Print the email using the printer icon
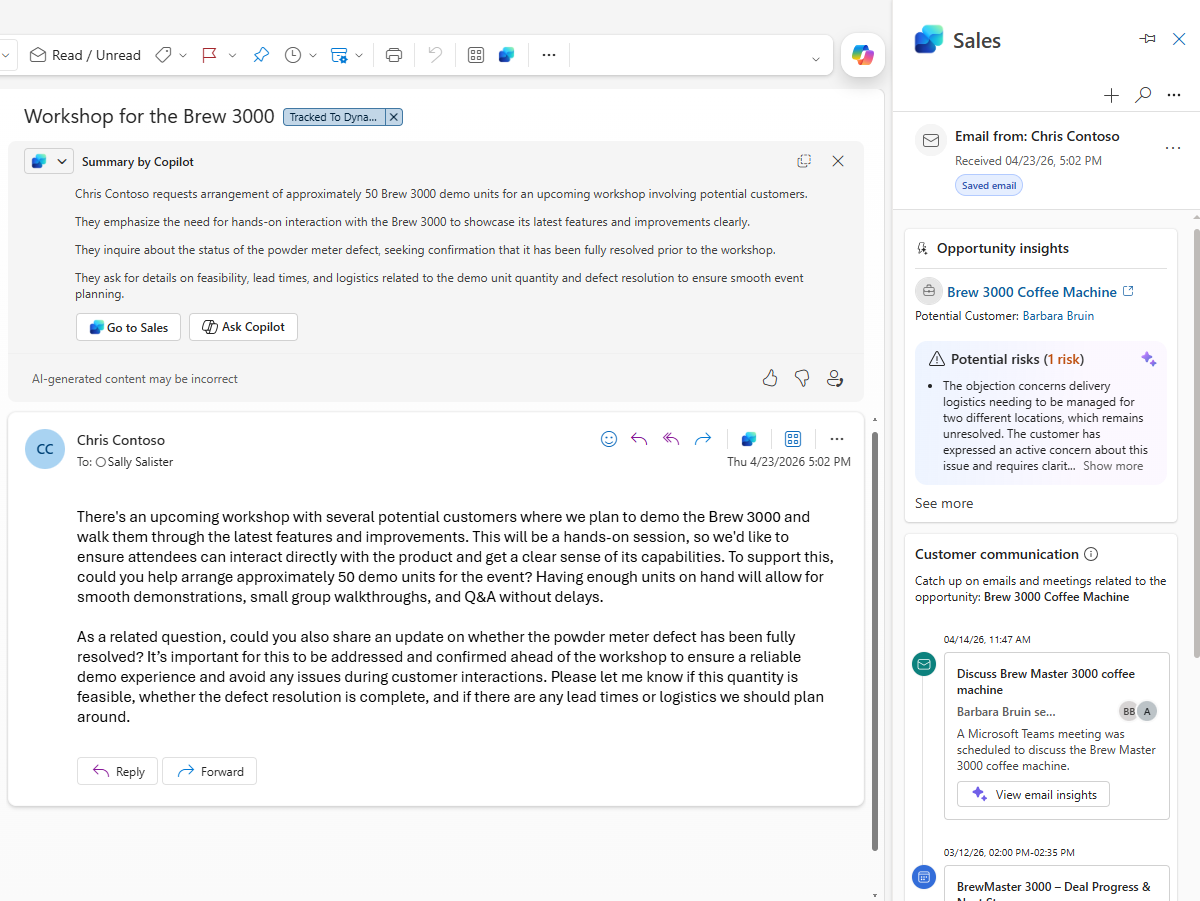The image size is (1200, 901). click(394, 55)
